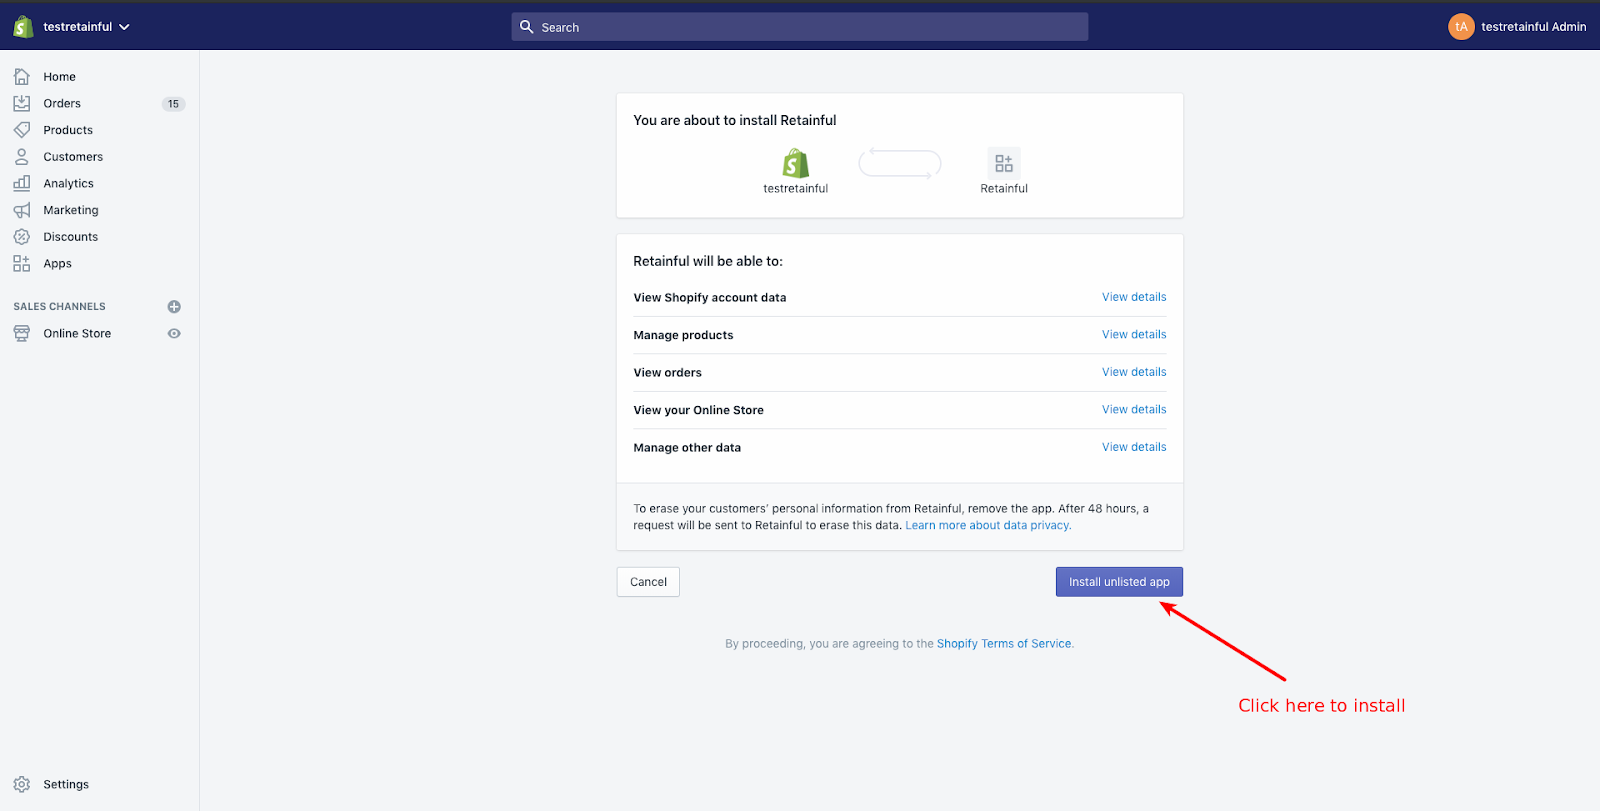This screenshot has width=1600, height=811.
Task: Open Settings gear at bottom of sidebar
Action: click(22, 784)
